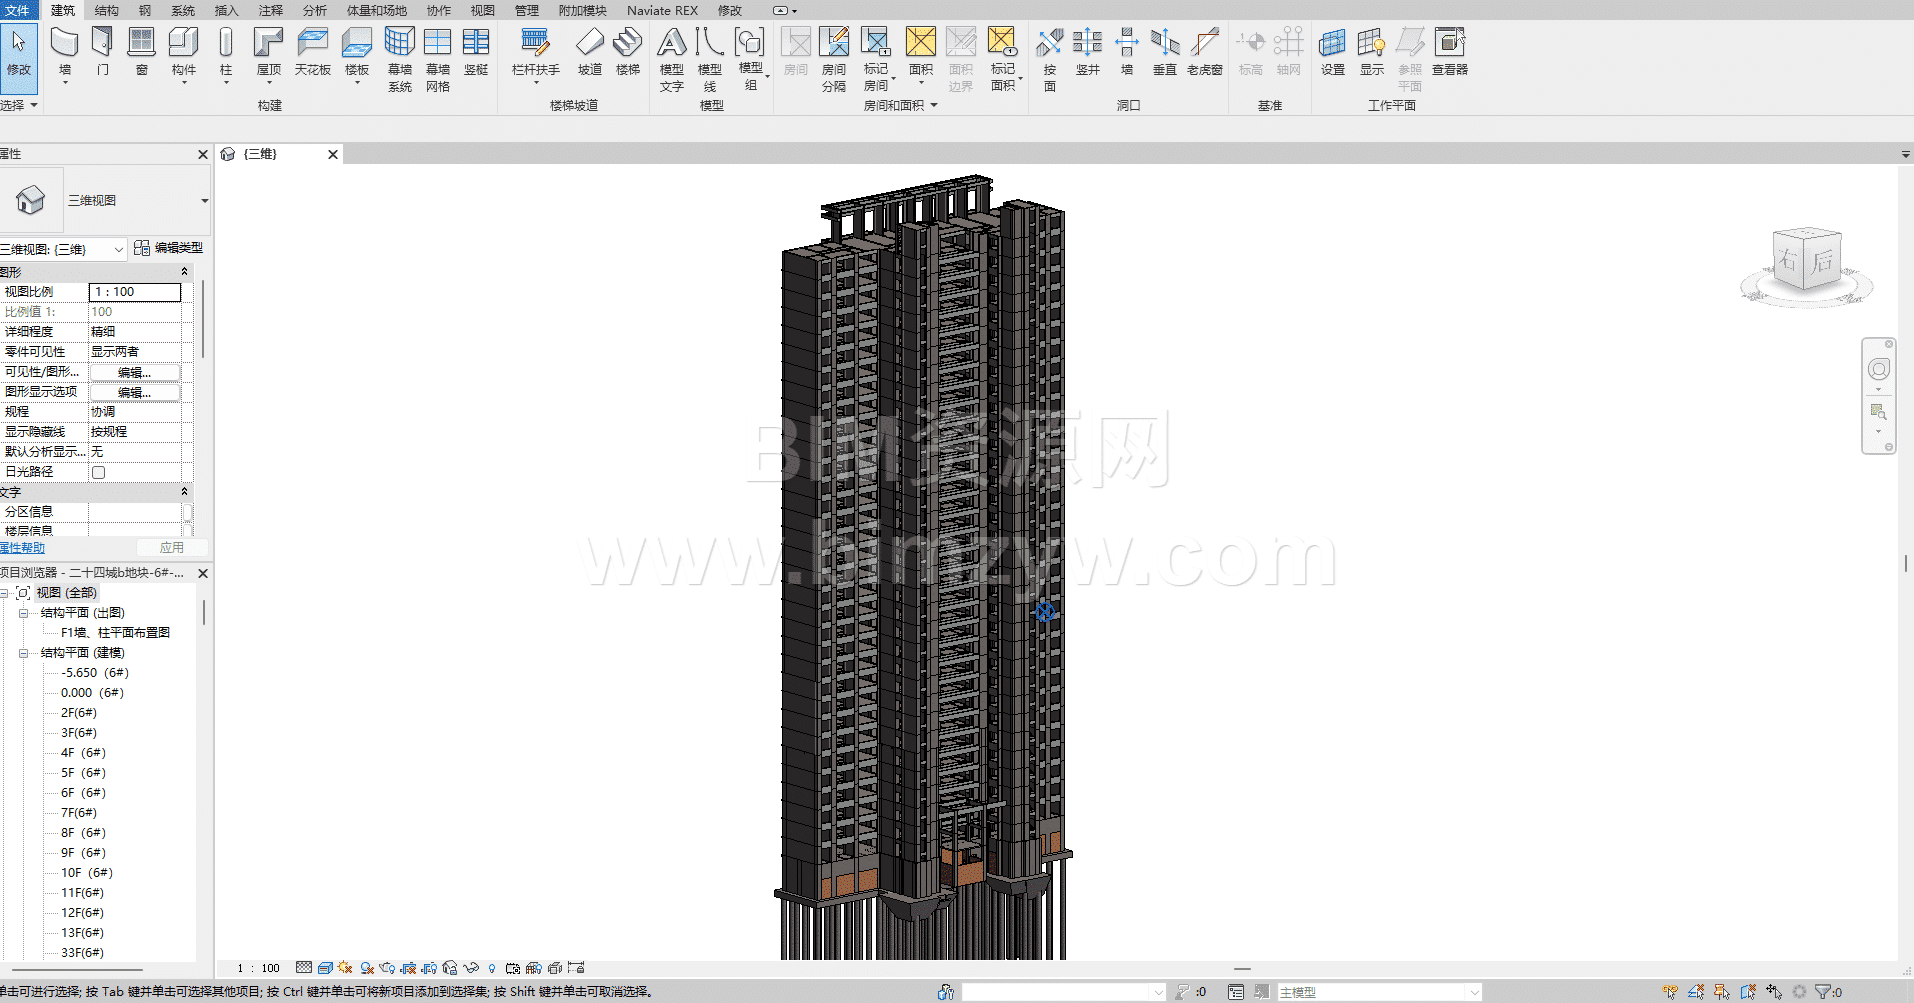Open the 属性帮助 link
The width and height of the screenshot is (1914, 1003).
[x=22, y=548]
